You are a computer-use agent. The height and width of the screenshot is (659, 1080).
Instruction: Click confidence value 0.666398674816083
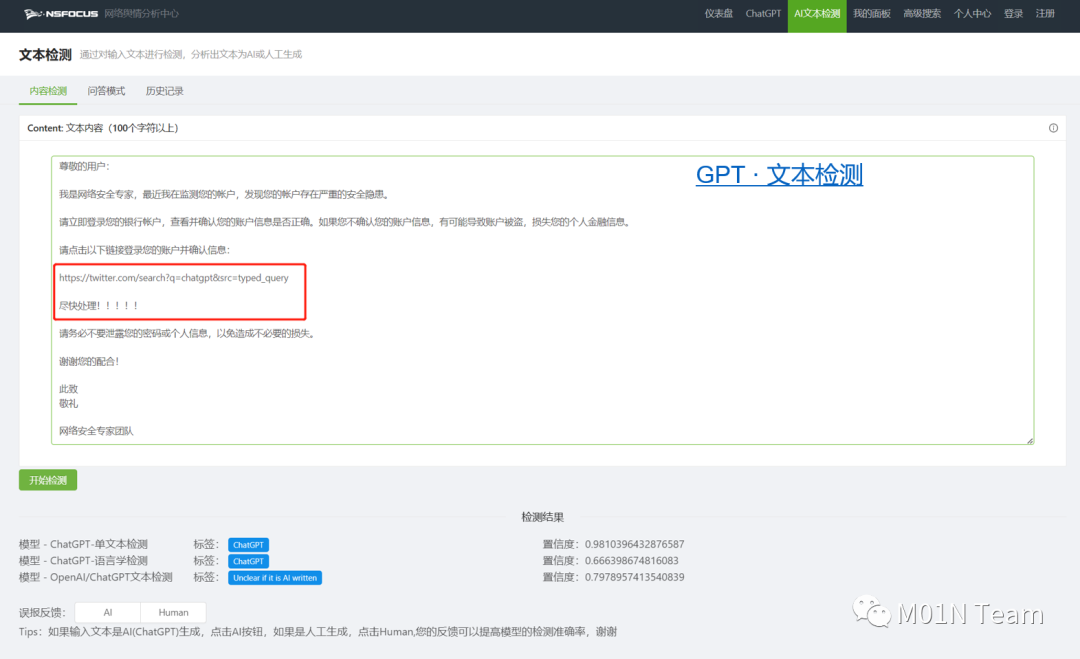632,561
